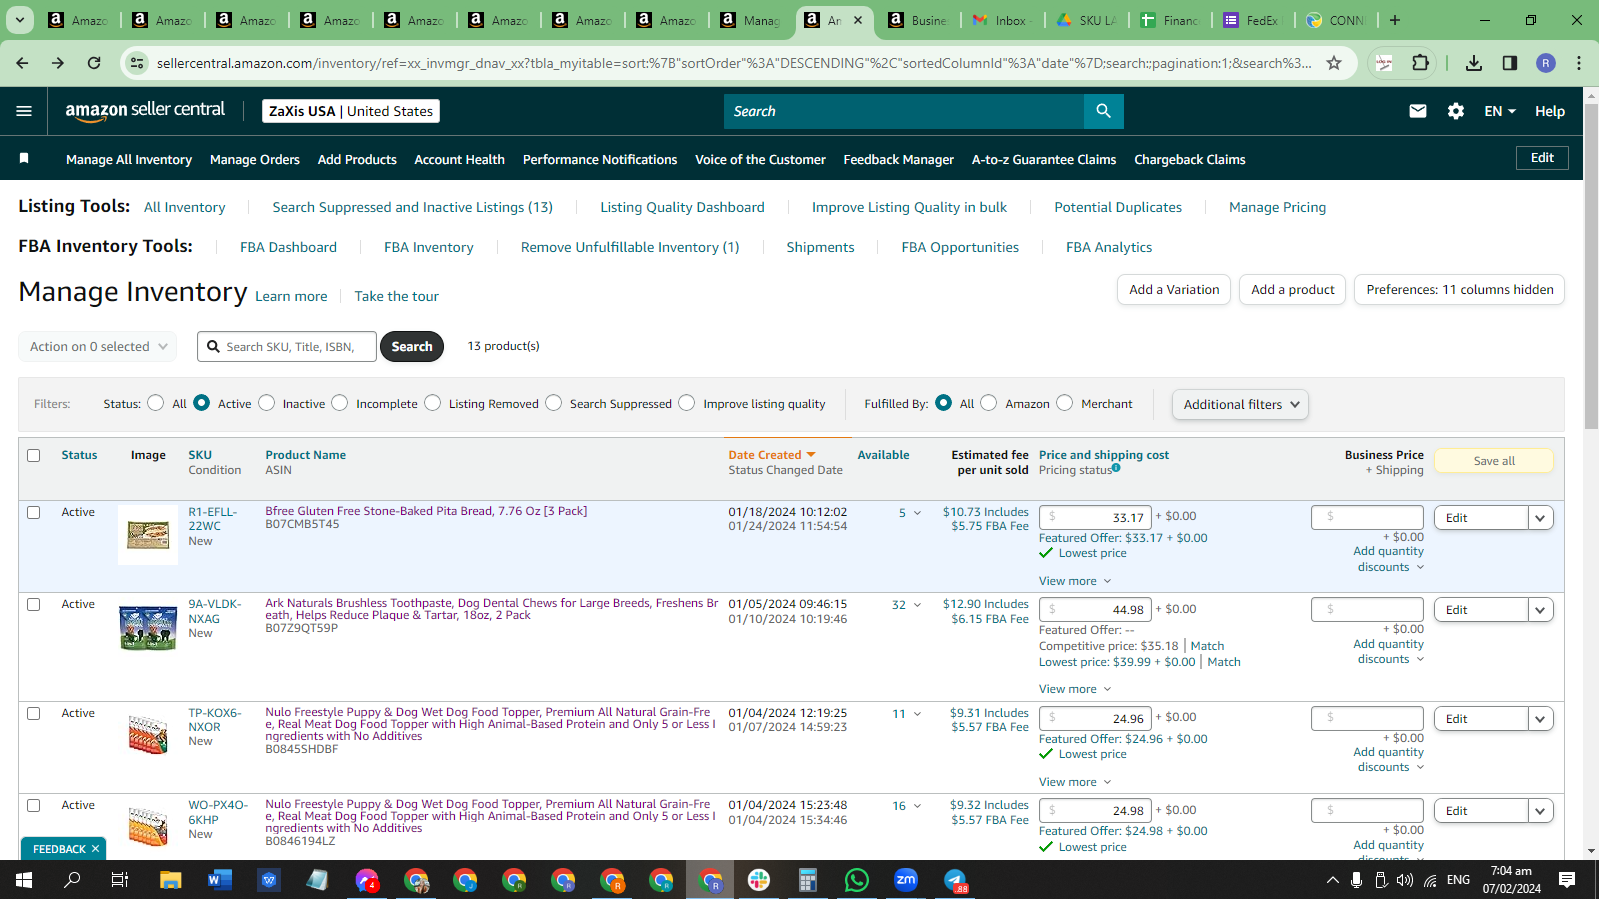This screenshot has width=1599, height=899.
Task: Open the buyer messages mail icon
Action: pos(1418,111)
